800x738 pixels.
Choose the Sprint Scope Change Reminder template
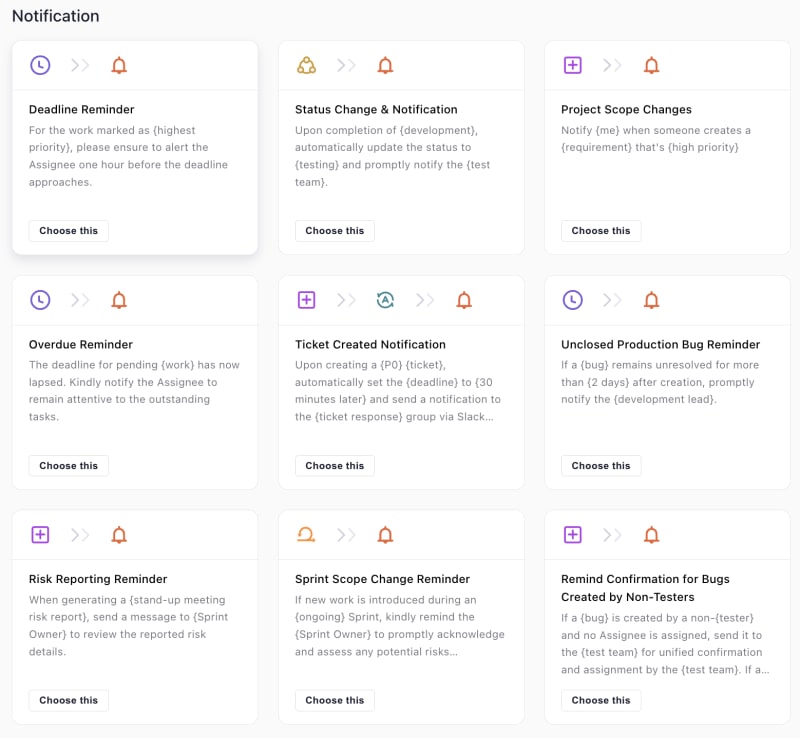(x=335, y=700)
